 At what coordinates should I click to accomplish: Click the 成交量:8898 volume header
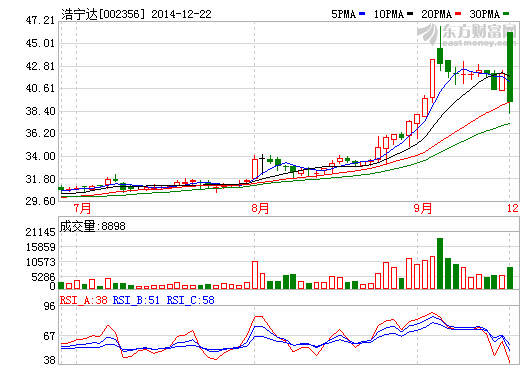[92, 226]
